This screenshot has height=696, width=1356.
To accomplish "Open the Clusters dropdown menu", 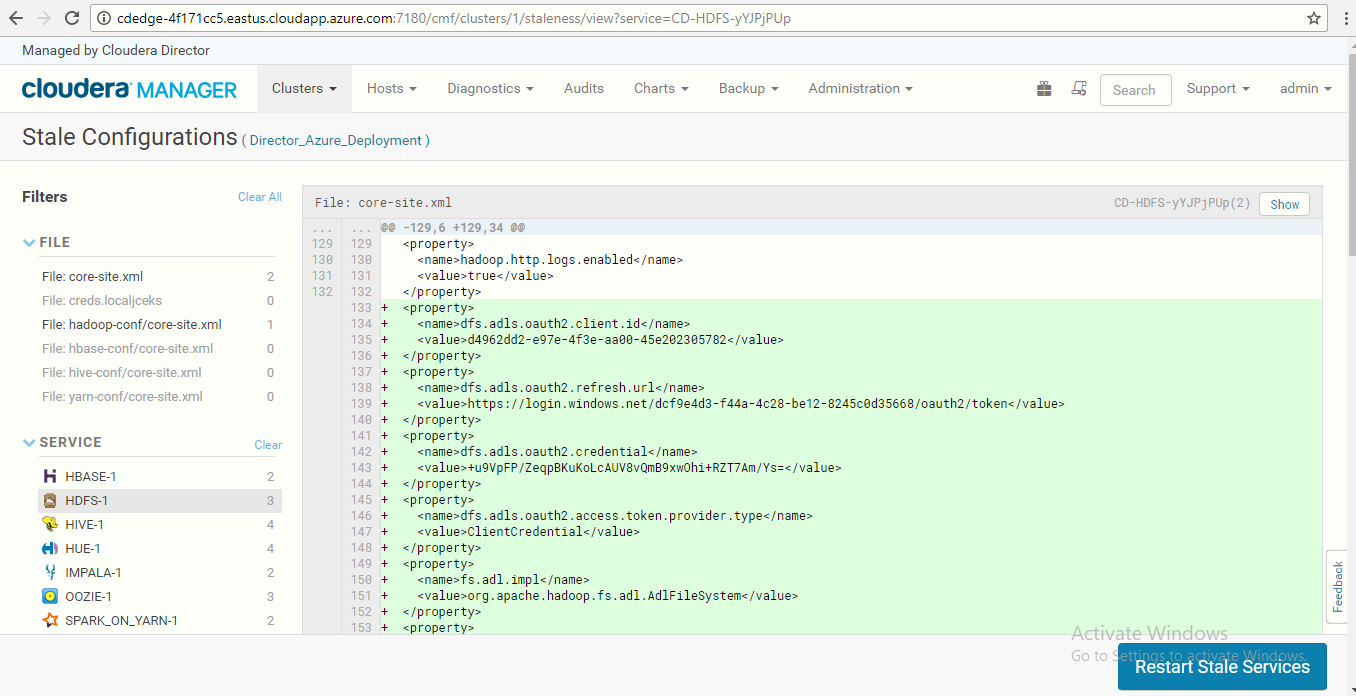I will pyautogui.click(x=304, y=89).
